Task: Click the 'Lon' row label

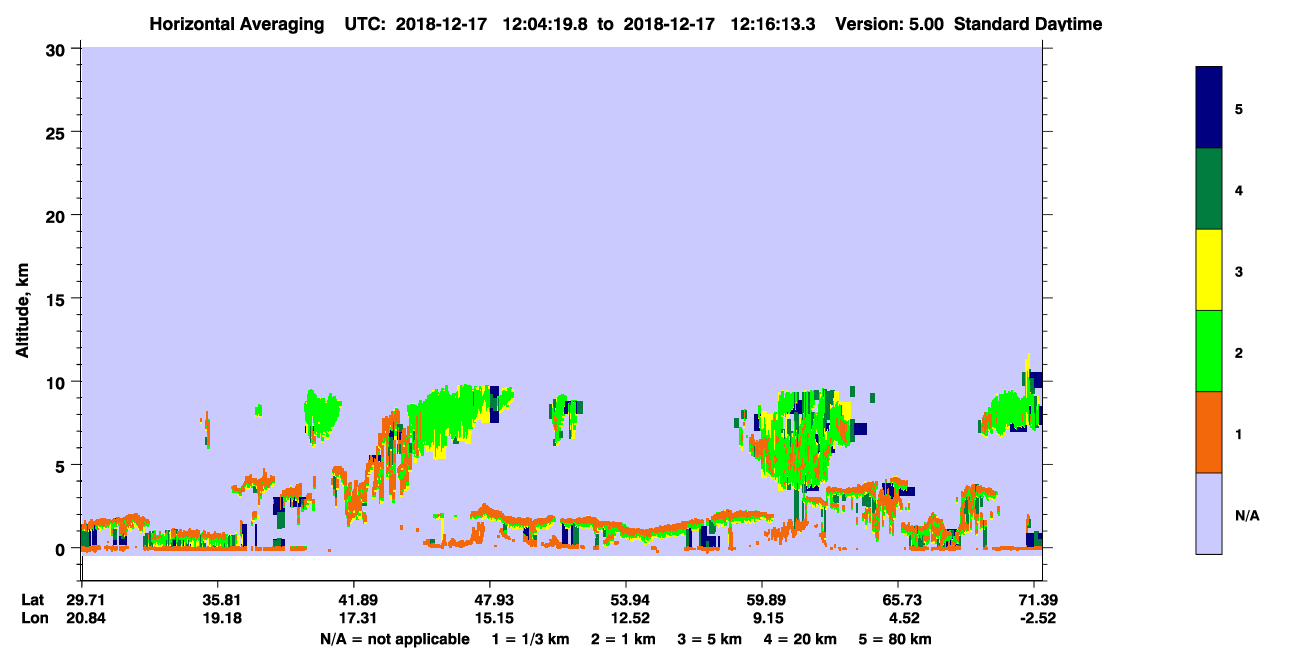Action: (34, 618)
